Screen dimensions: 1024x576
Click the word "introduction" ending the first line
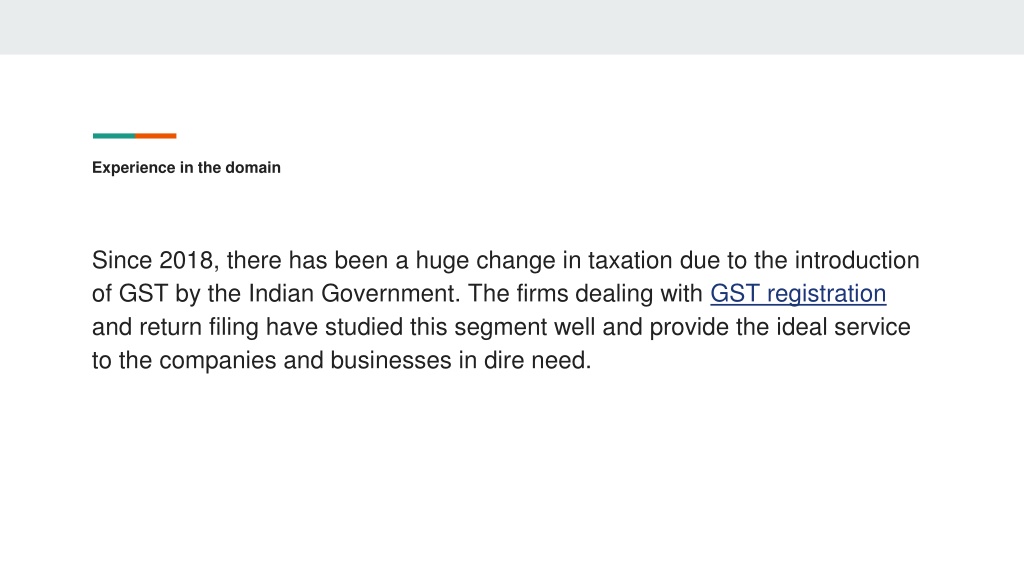857,260
